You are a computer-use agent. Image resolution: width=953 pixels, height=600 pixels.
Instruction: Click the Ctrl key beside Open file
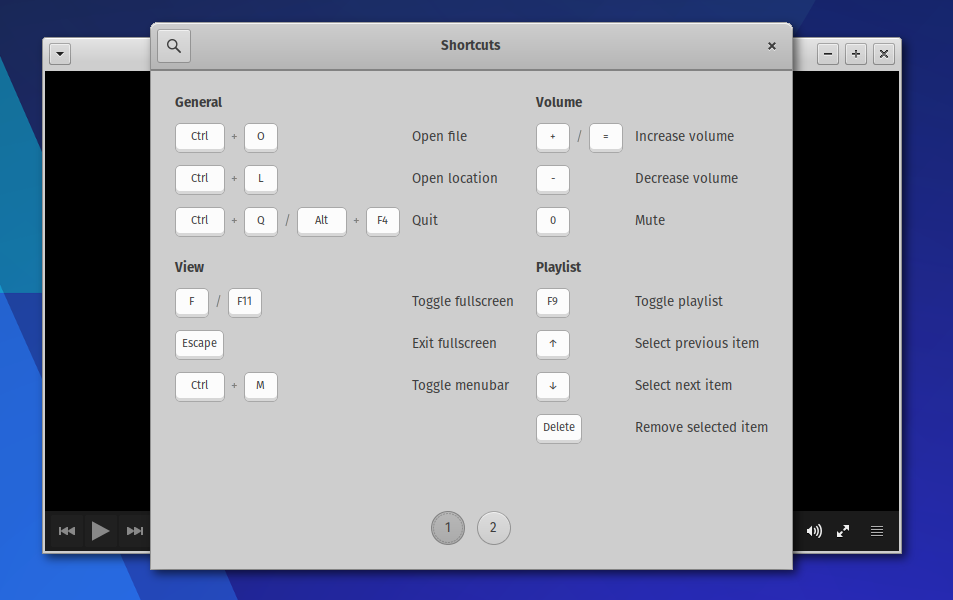pyautogui.click(x=199, y=137)
